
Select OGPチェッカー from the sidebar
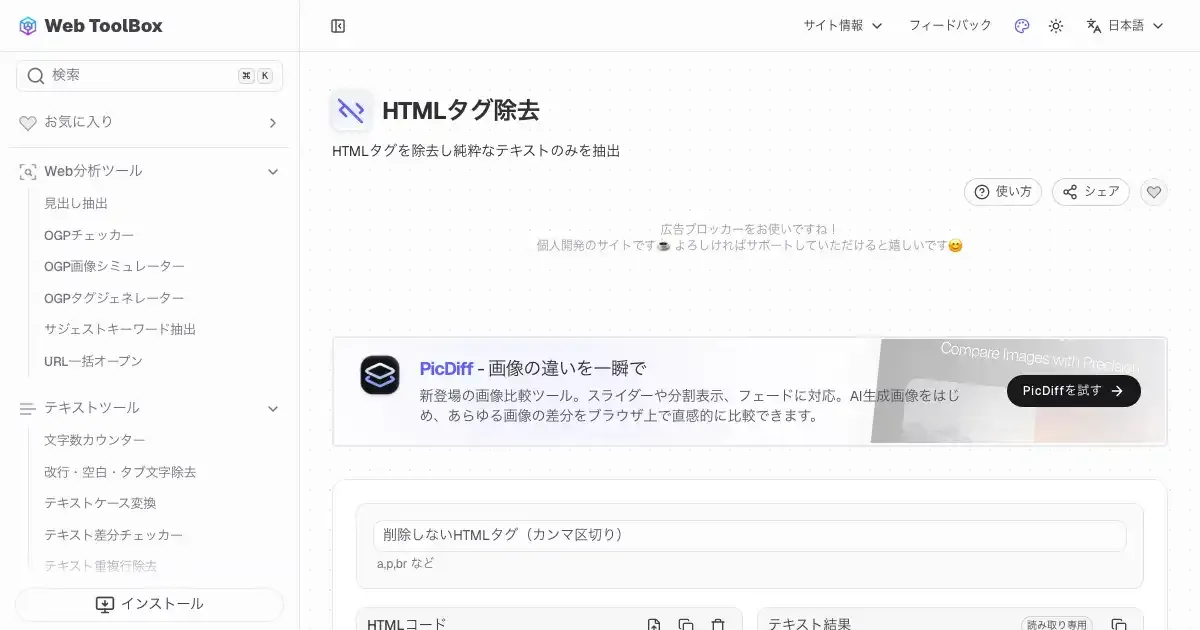tap(89, 235)
